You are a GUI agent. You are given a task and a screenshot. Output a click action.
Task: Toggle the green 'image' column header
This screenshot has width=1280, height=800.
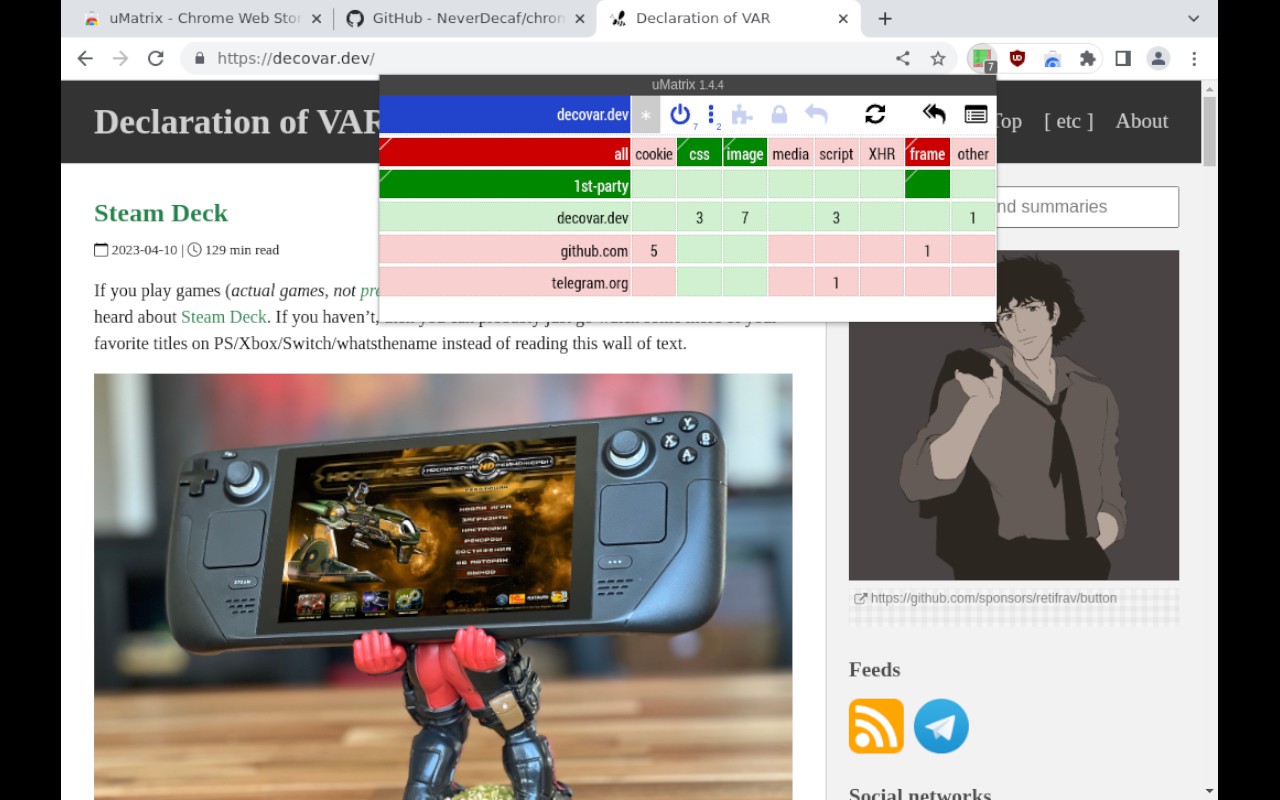pyautogui.click(x=745, y=153)
